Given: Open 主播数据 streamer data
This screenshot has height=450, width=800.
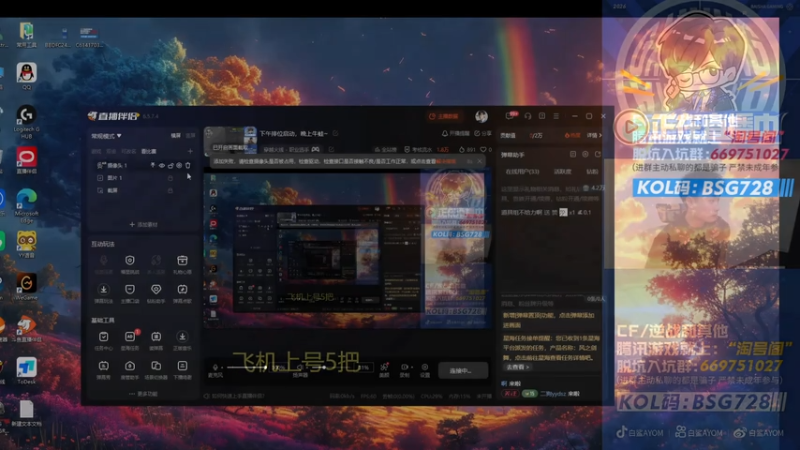Looking at the screenshot, I should coord(443,116).
